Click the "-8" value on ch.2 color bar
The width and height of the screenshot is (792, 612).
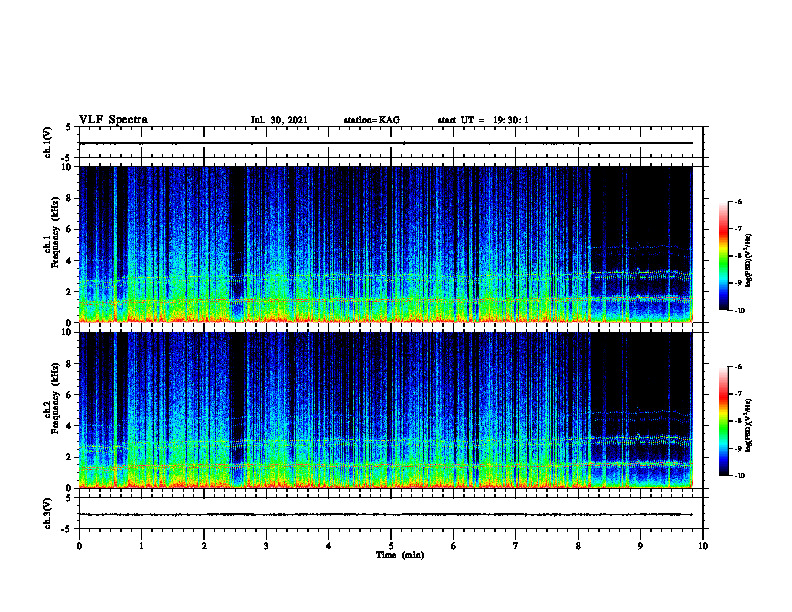(738, 421)
